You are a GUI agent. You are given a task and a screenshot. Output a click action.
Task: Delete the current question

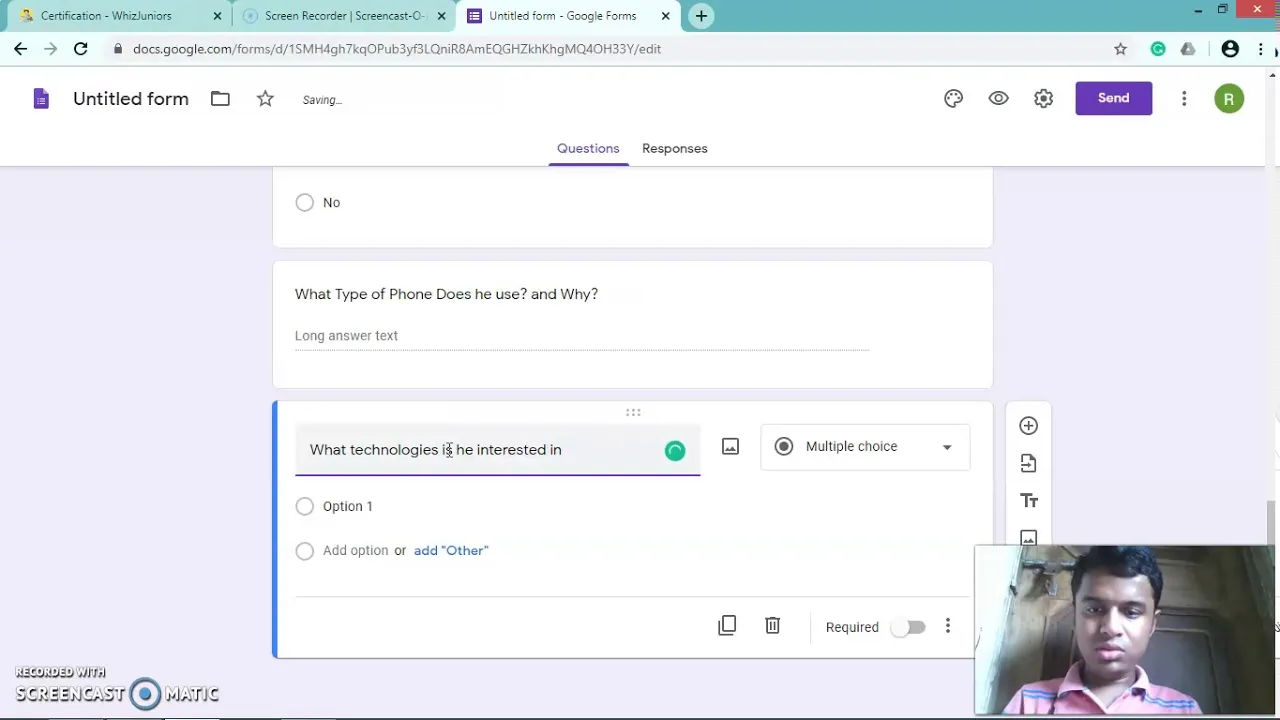click(772, 626)
